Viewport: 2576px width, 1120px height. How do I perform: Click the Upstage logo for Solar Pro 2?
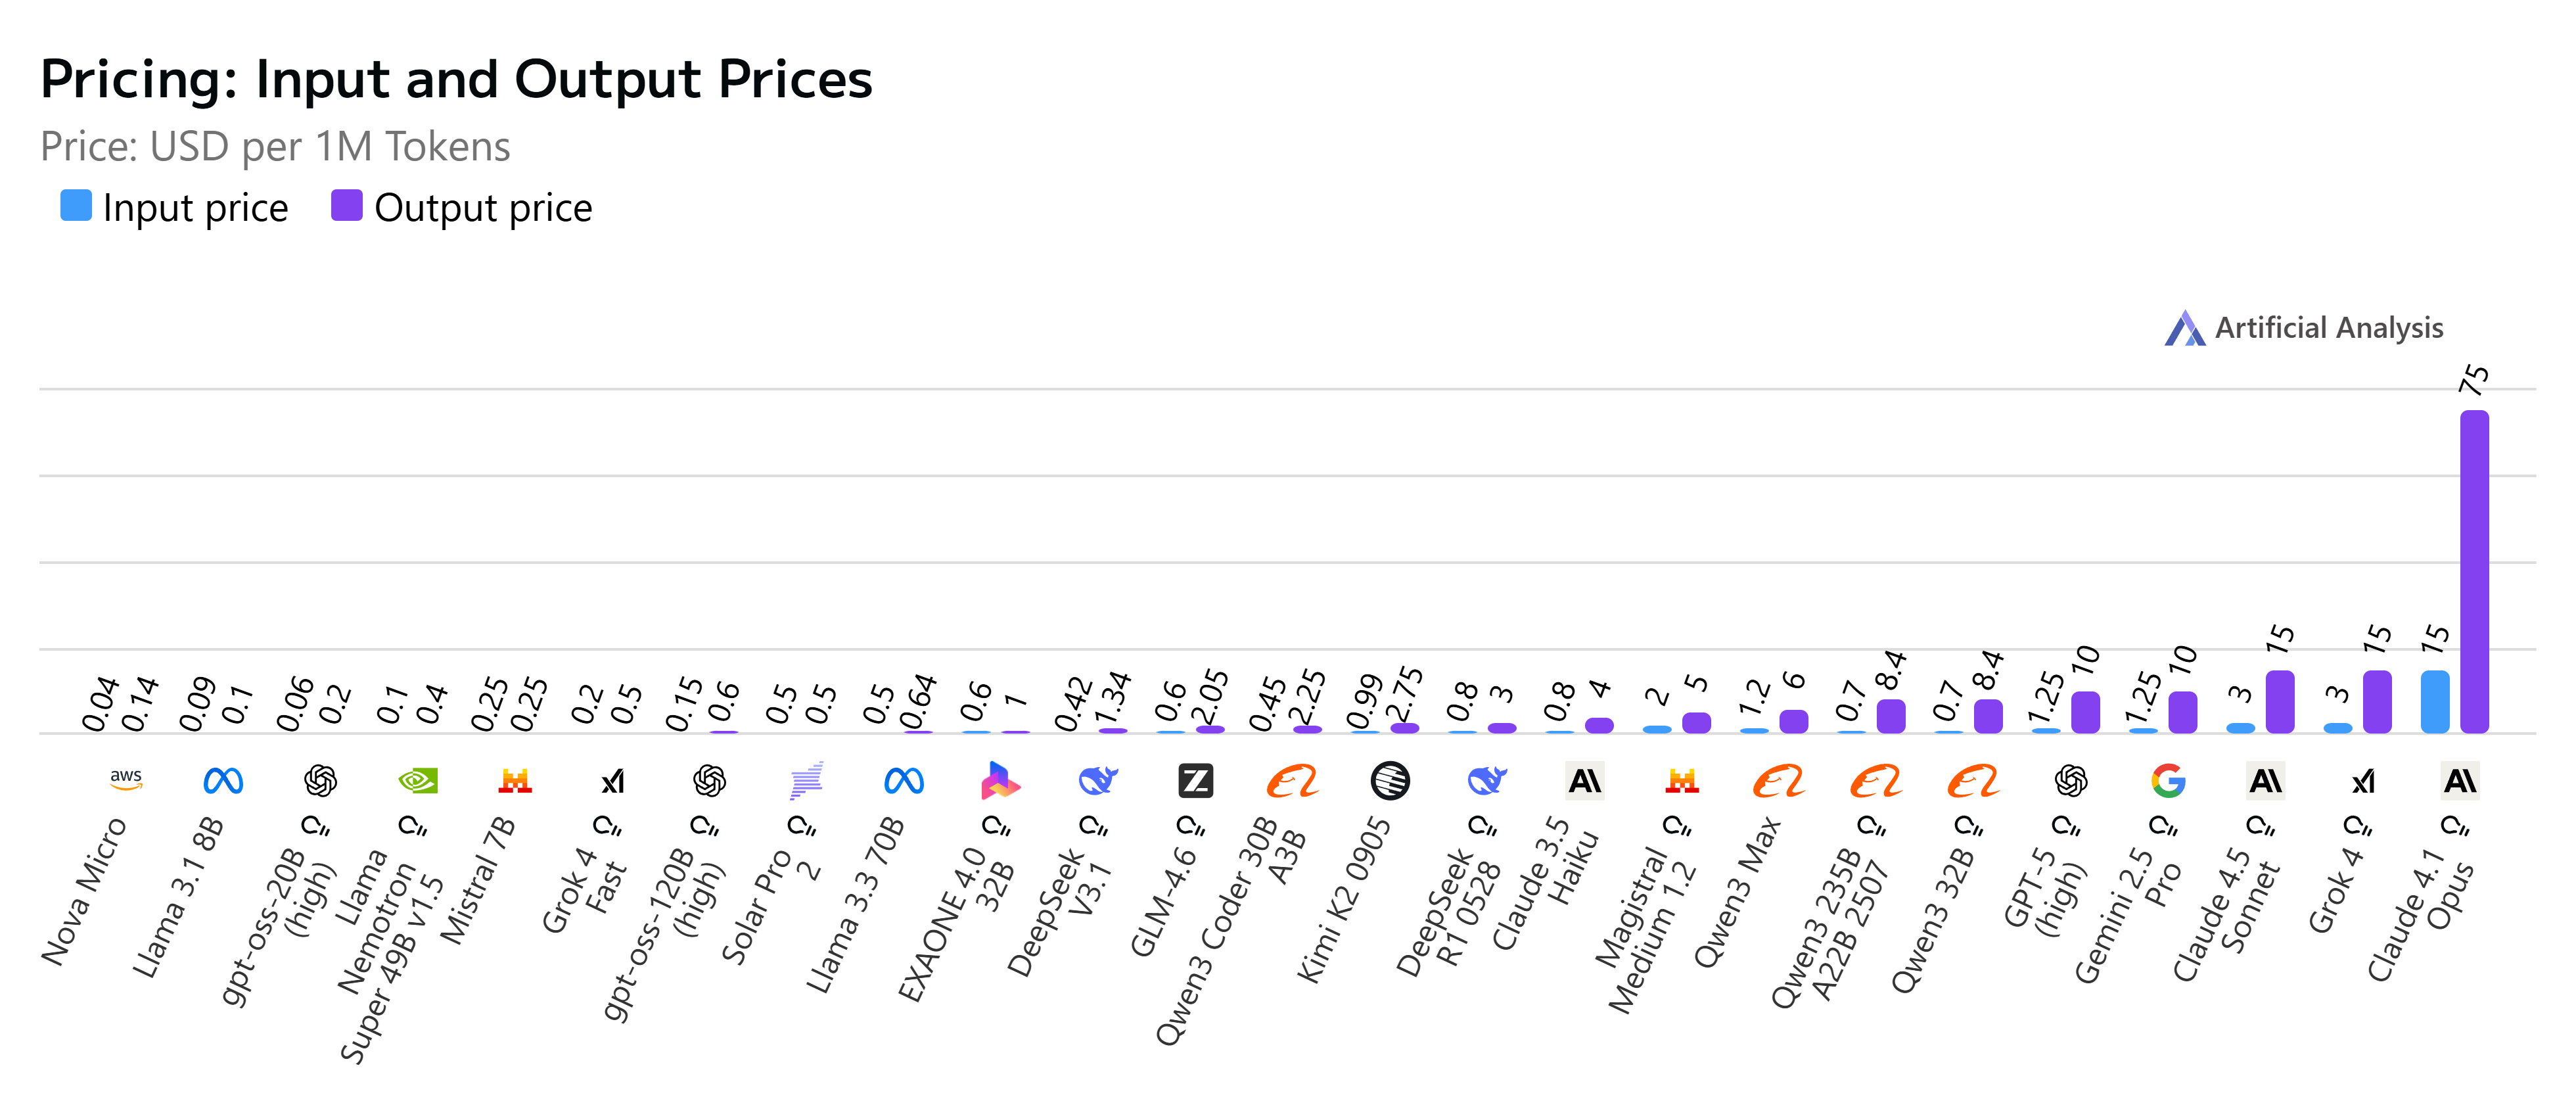[x=806, y=780]
